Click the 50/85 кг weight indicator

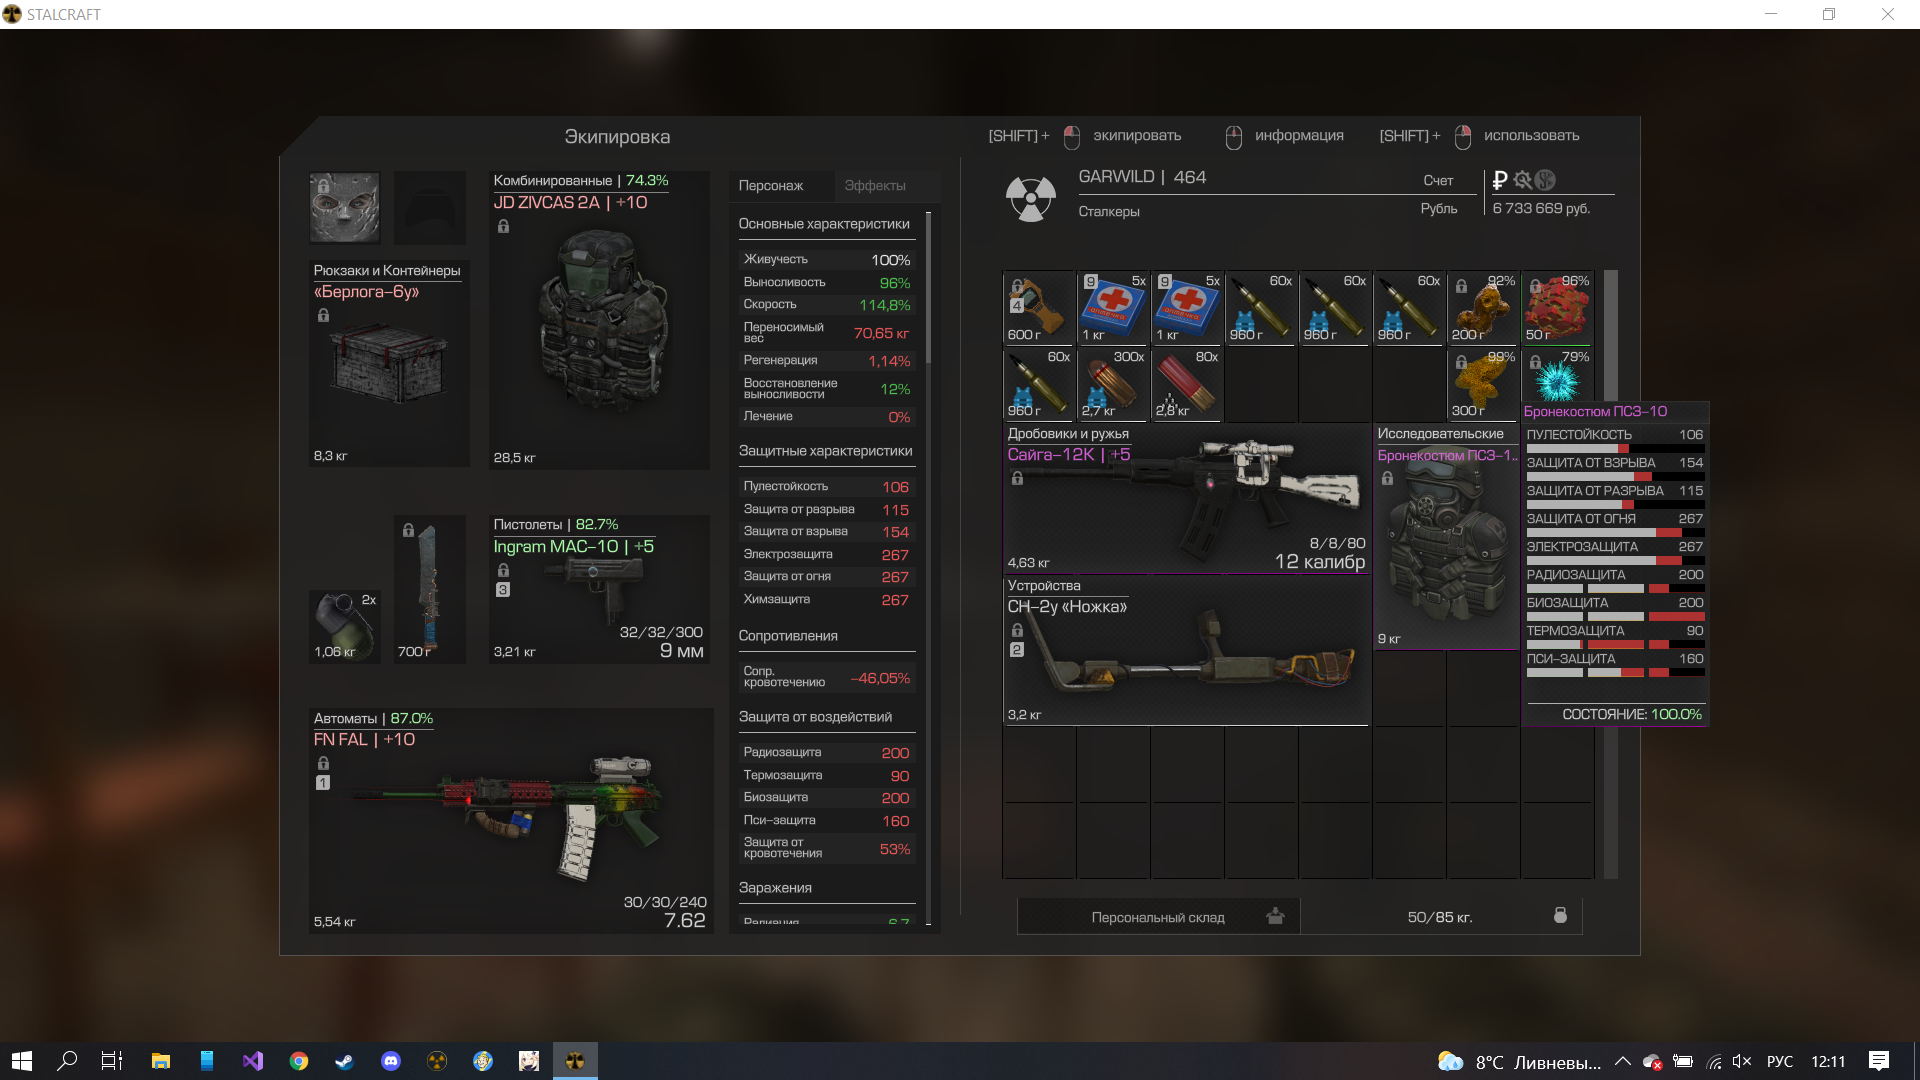tap(1440, 917)
